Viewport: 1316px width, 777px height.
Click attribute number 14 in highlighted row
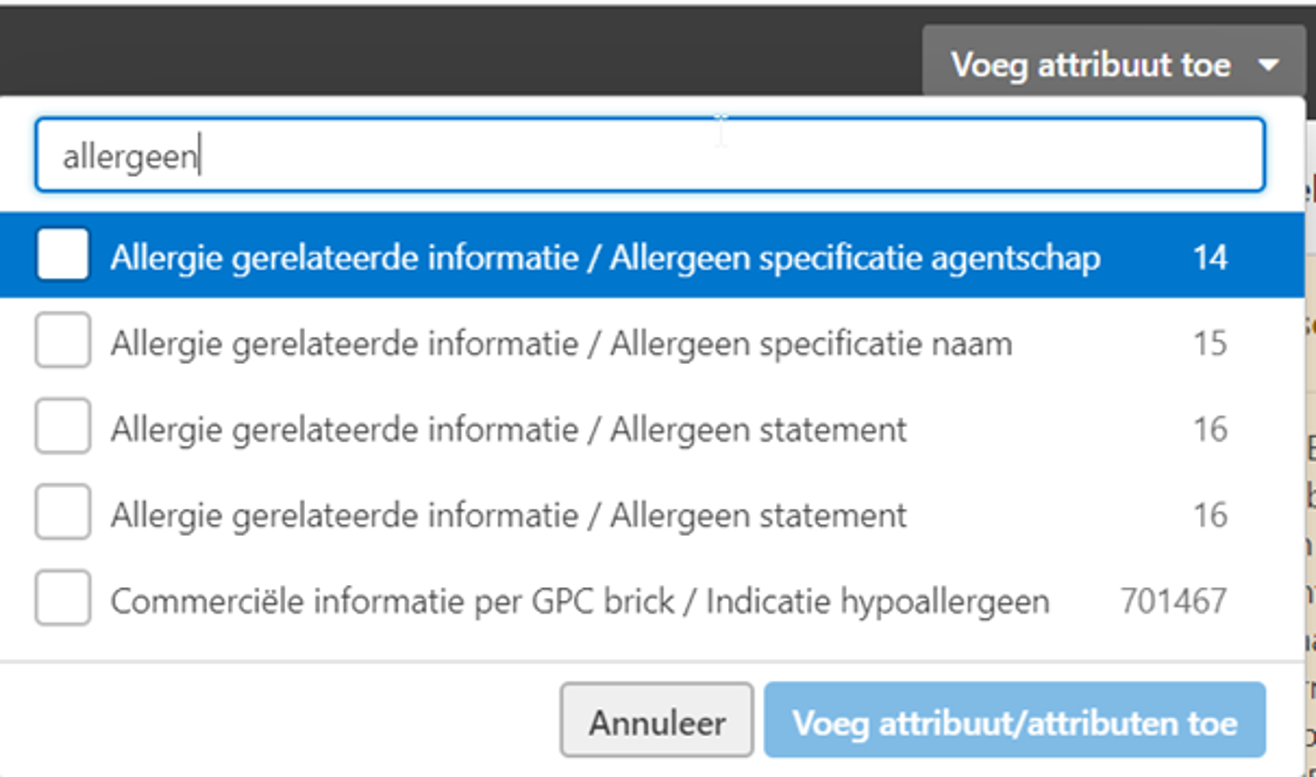tap(1209, 258)
